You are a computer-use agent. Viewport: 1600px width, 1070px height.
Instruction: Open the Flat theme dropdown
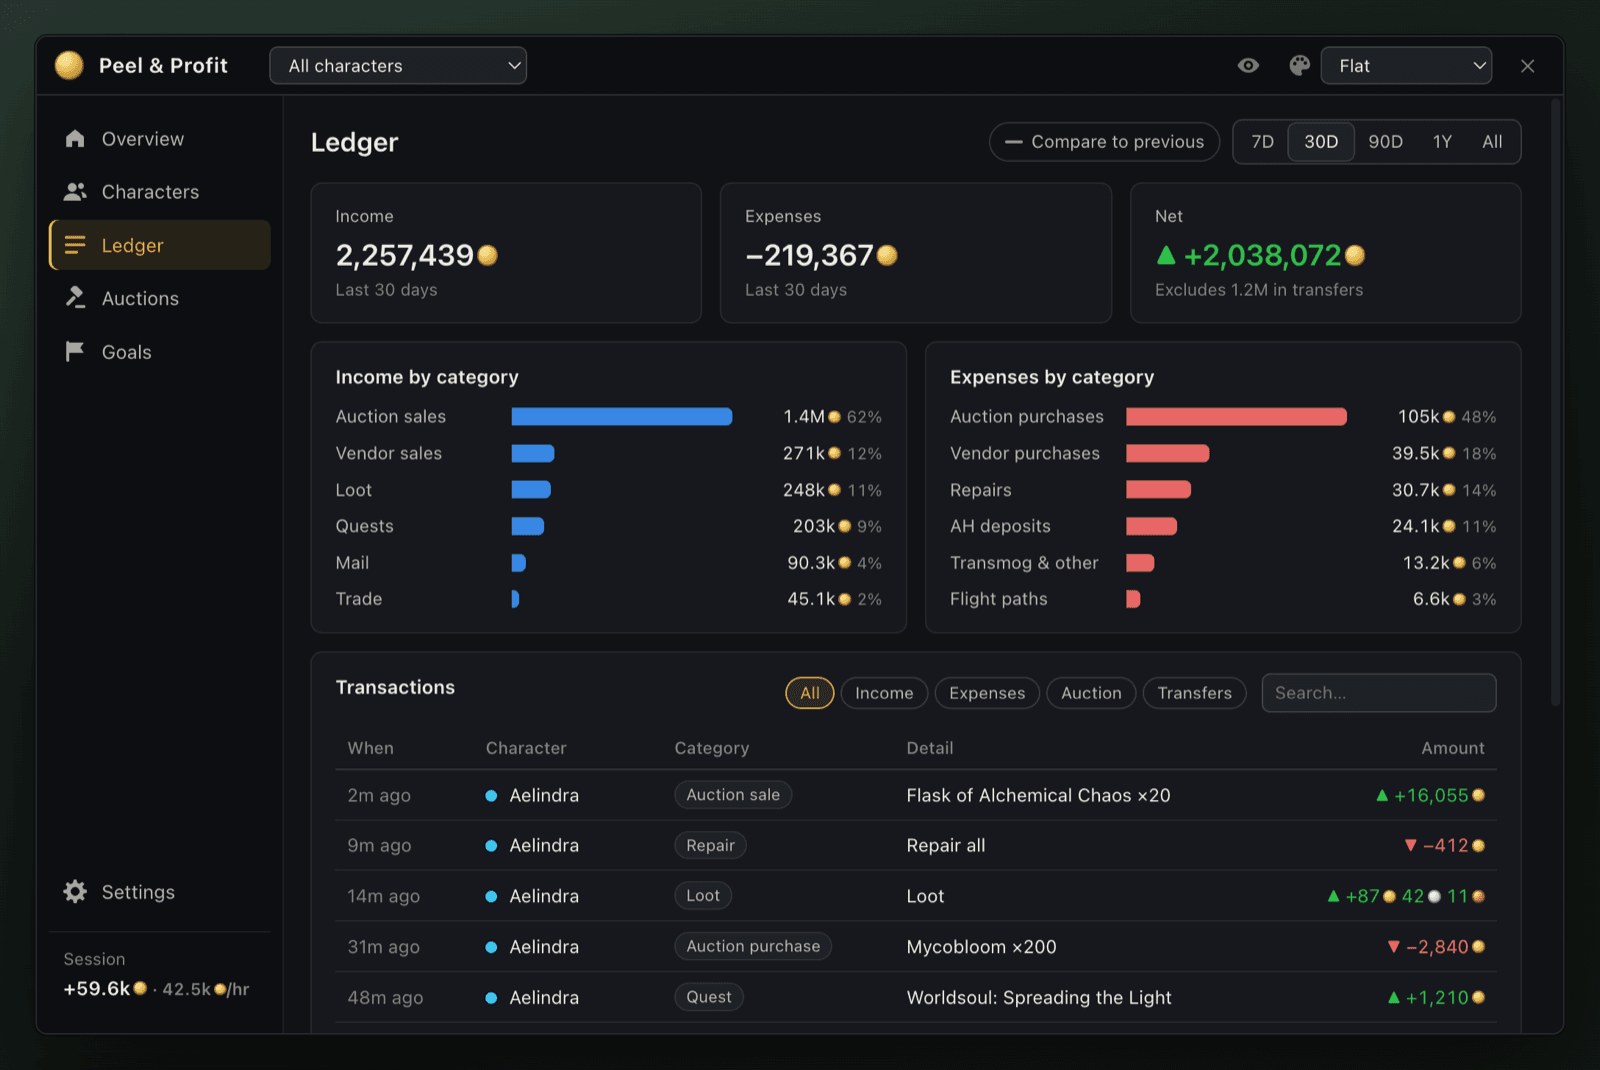(1406, 66)
